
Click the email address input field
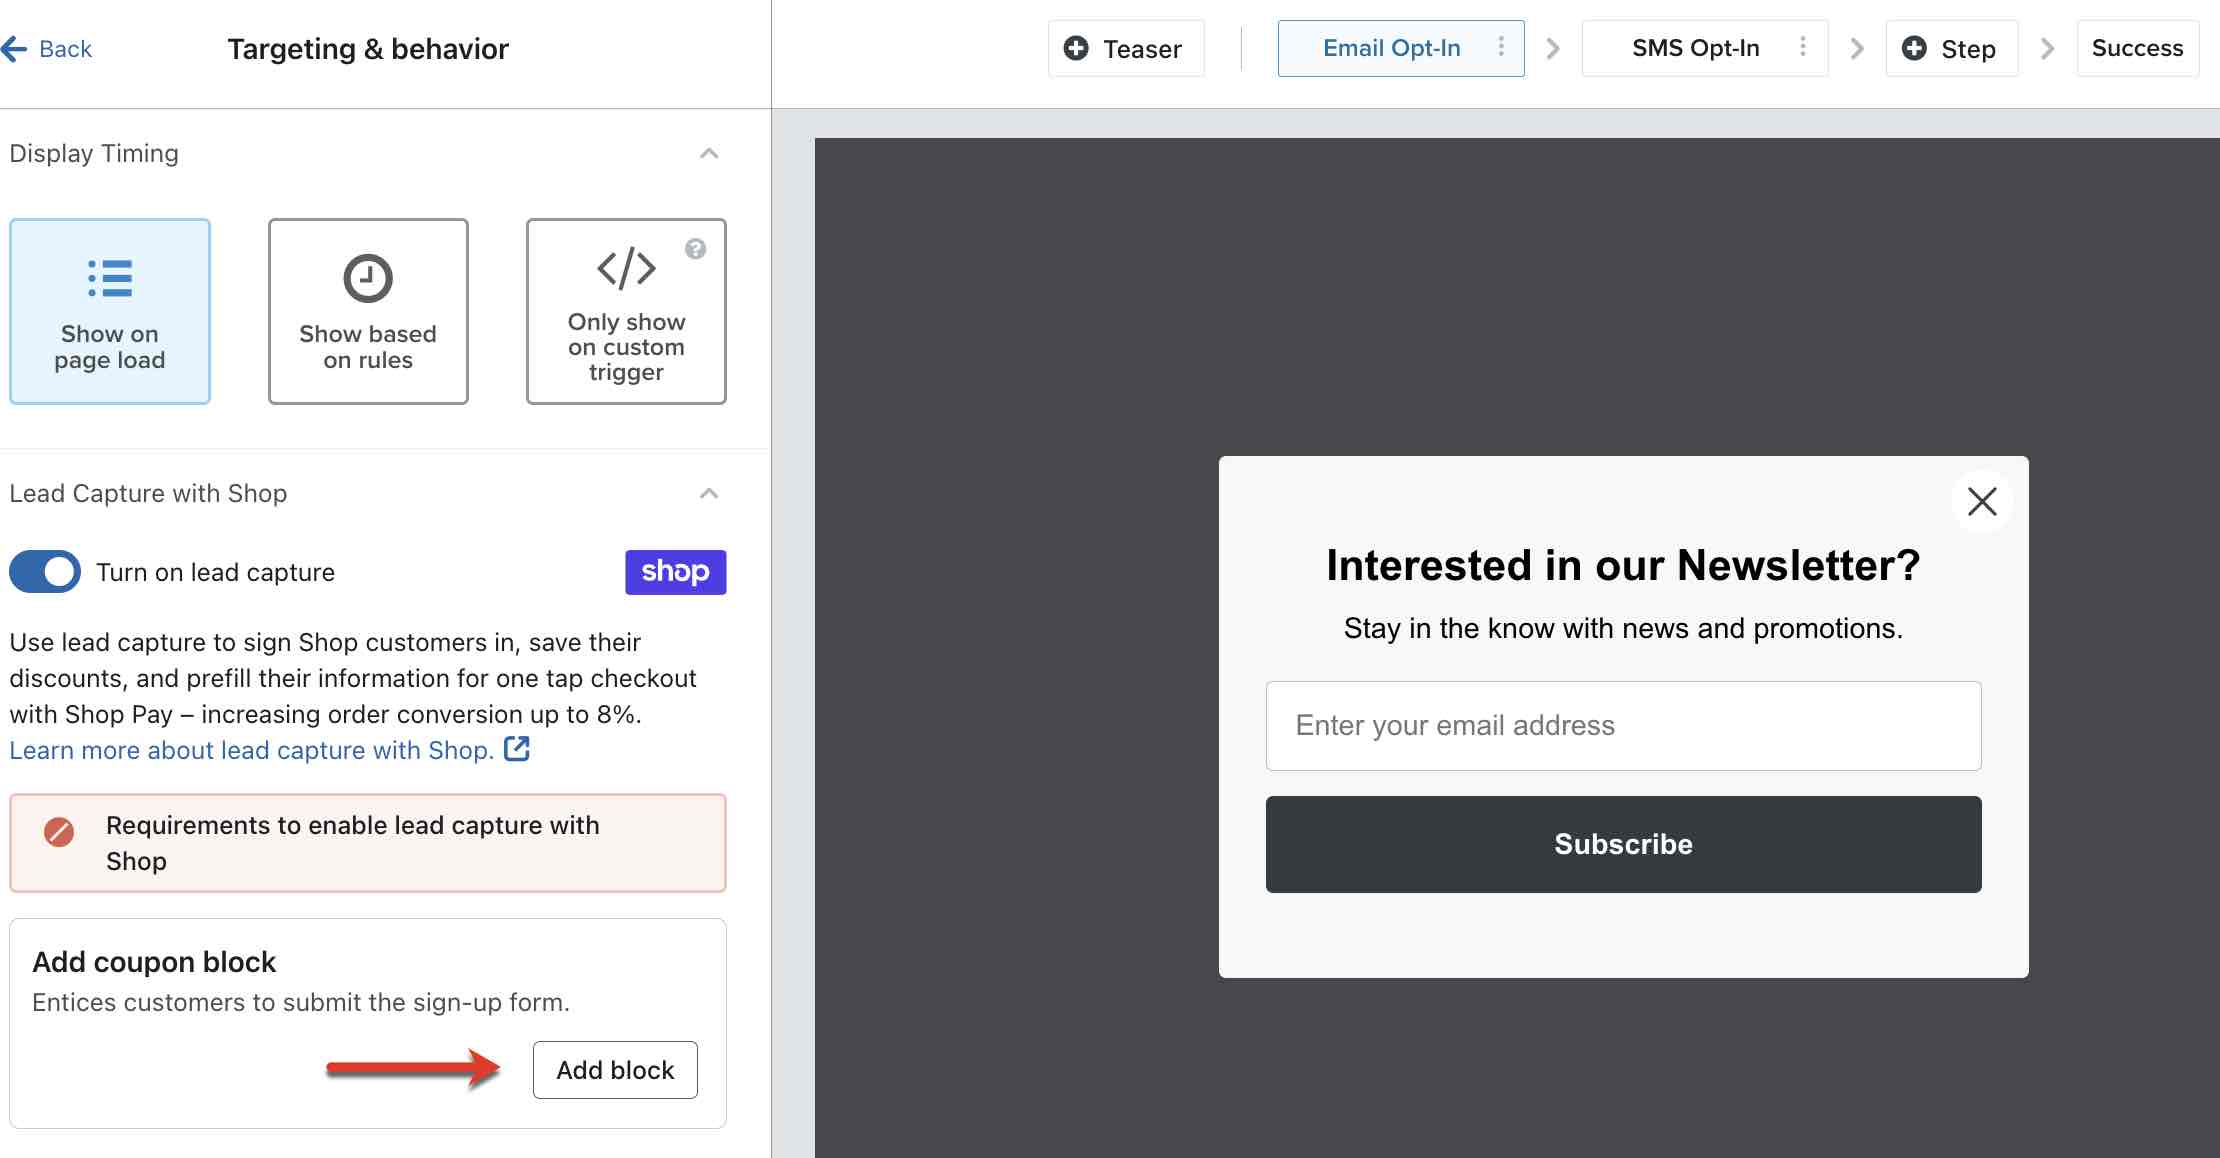pos(1622,725)
